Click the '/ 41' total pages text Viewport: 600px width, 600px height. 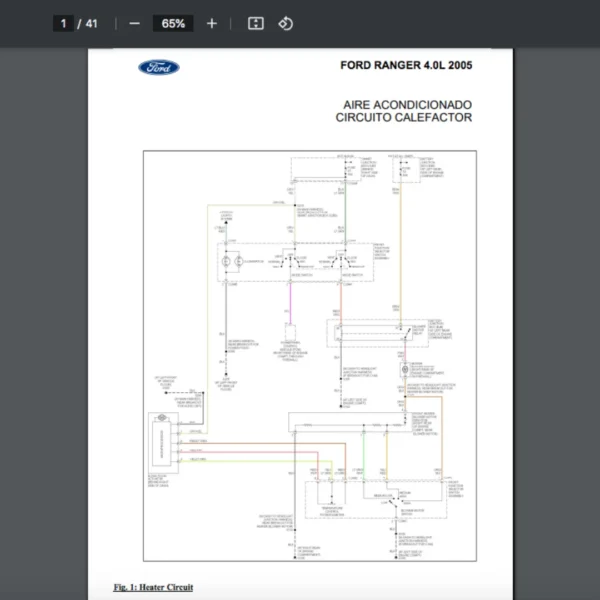tap(87, 24)
